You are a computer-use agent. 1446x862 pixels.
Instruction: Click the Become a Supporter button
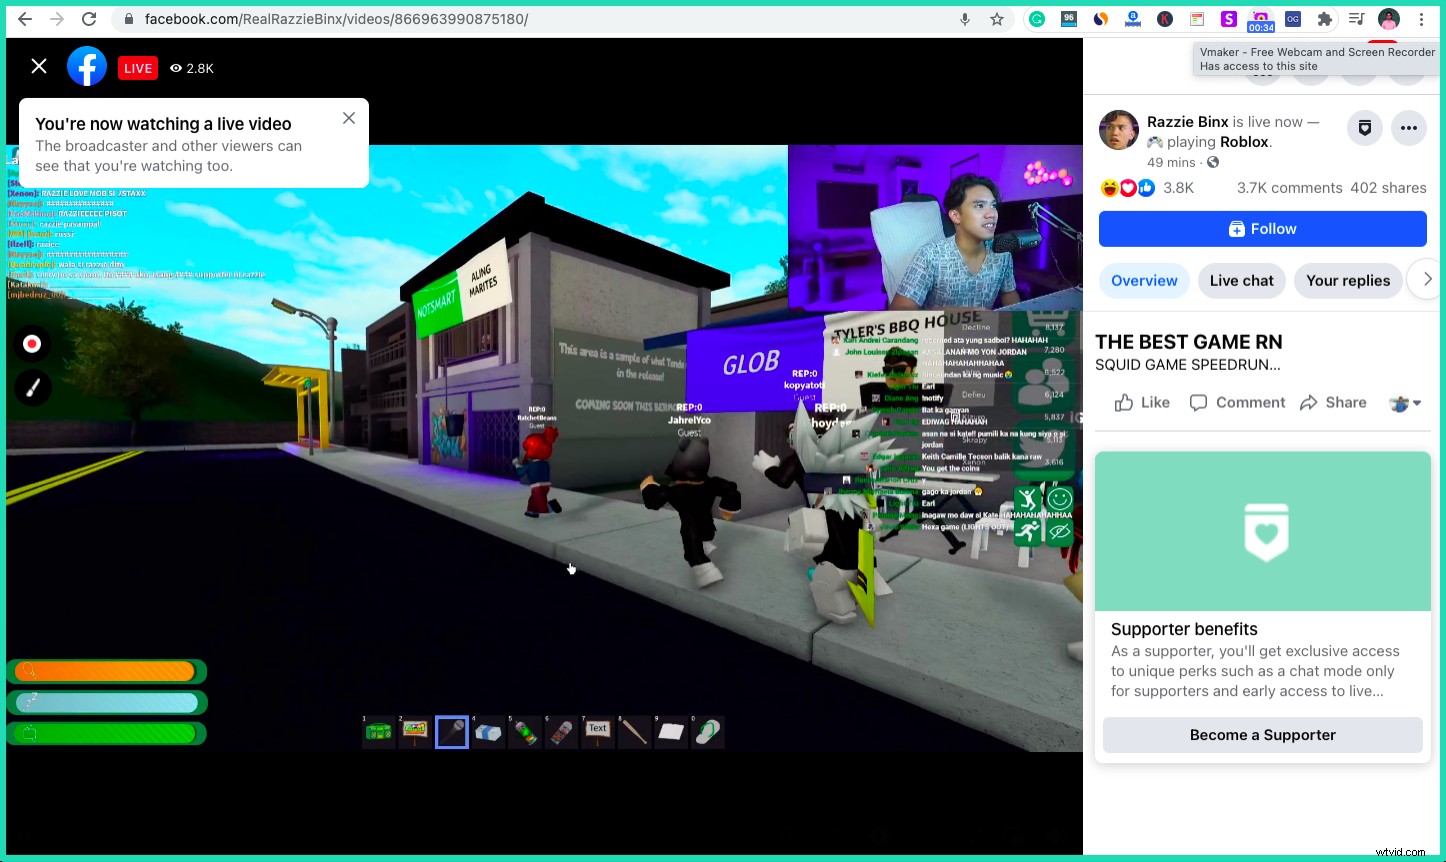coord(1262,735)
